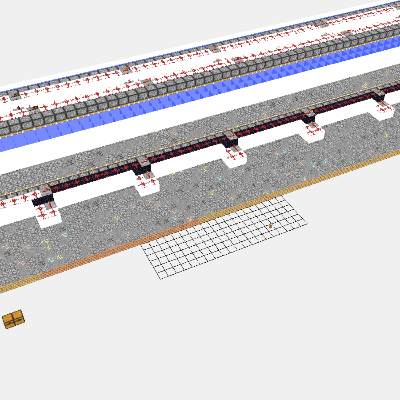
Task: Click the leftmost black obsidian block segment
Action: pyautogui.click(x=43, y=200)
